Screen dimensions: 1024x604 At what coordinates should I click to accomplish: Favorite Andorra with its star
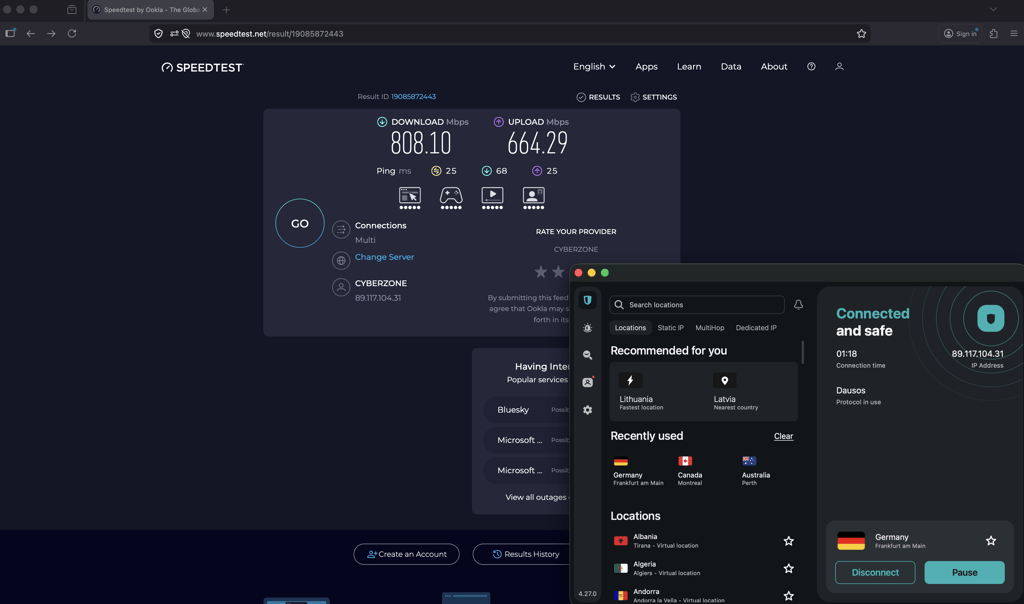pos(788,596)
